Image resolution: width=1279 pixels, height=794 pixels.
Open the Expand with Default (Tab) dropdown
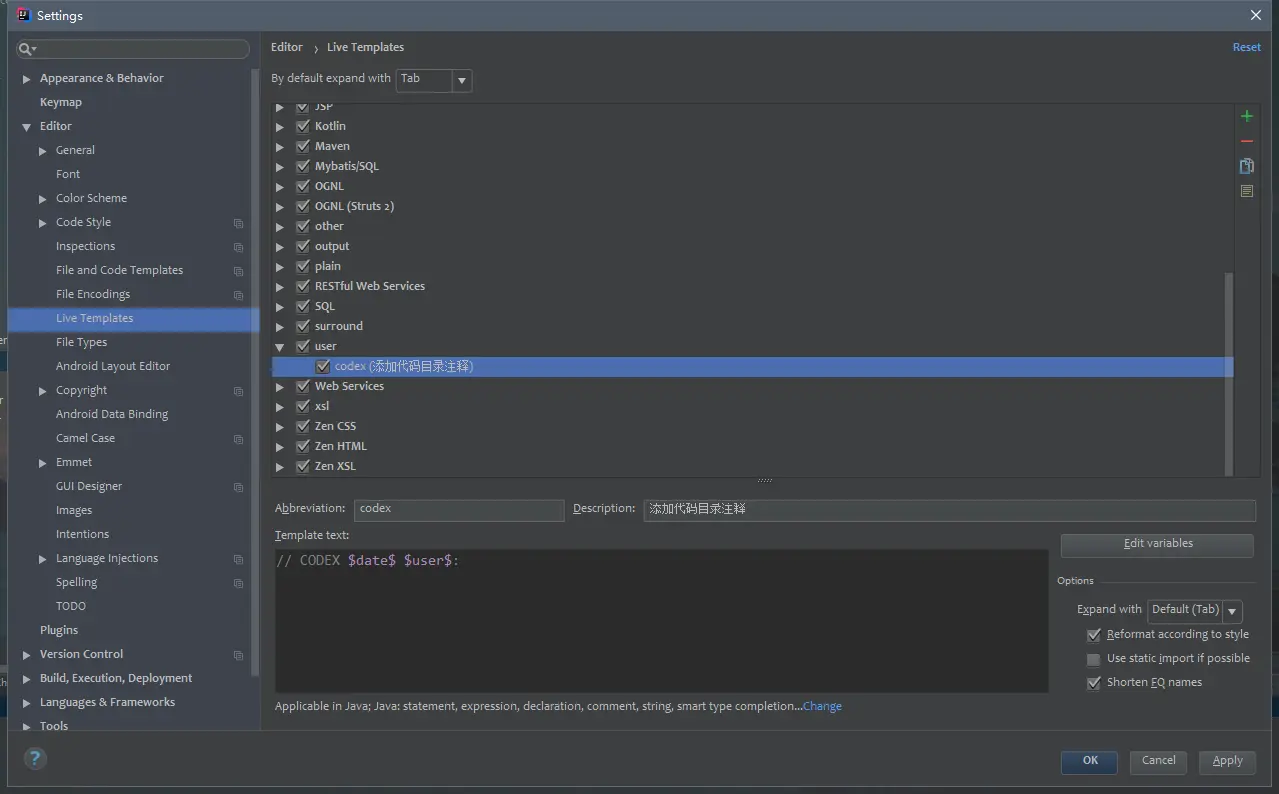click(x=1232, y=610)
